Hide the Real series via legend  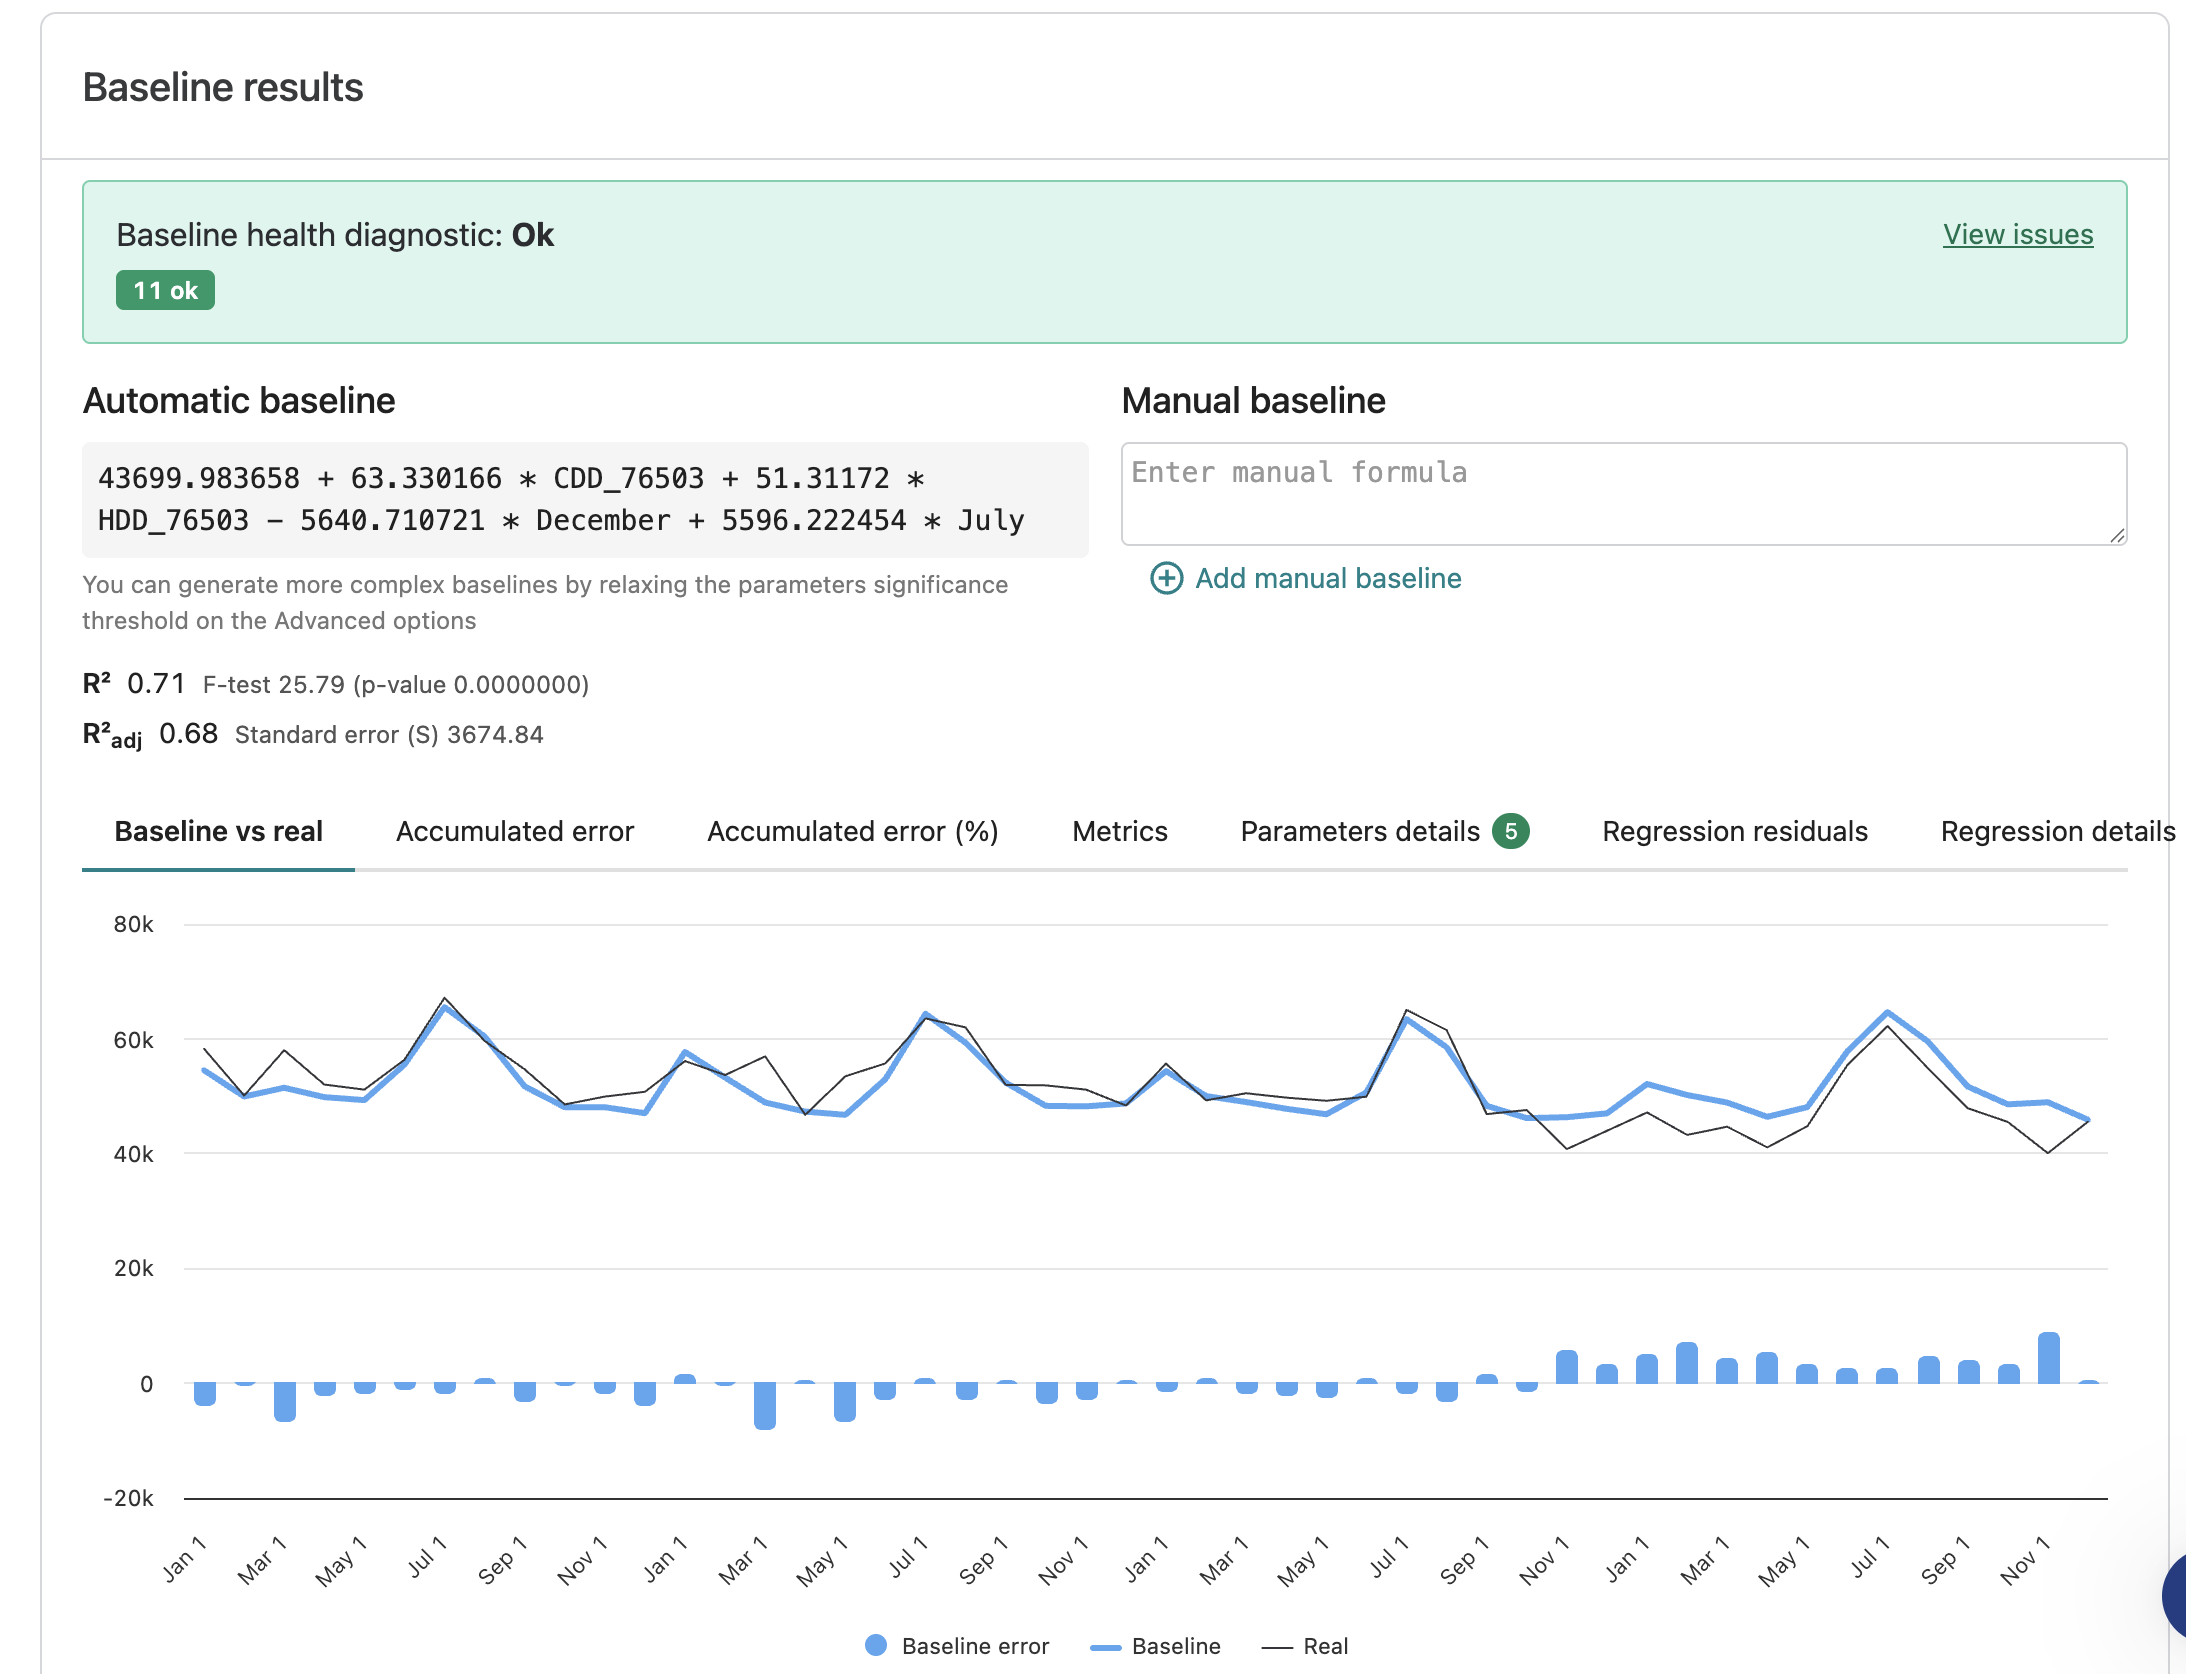coord(1305,1646)
